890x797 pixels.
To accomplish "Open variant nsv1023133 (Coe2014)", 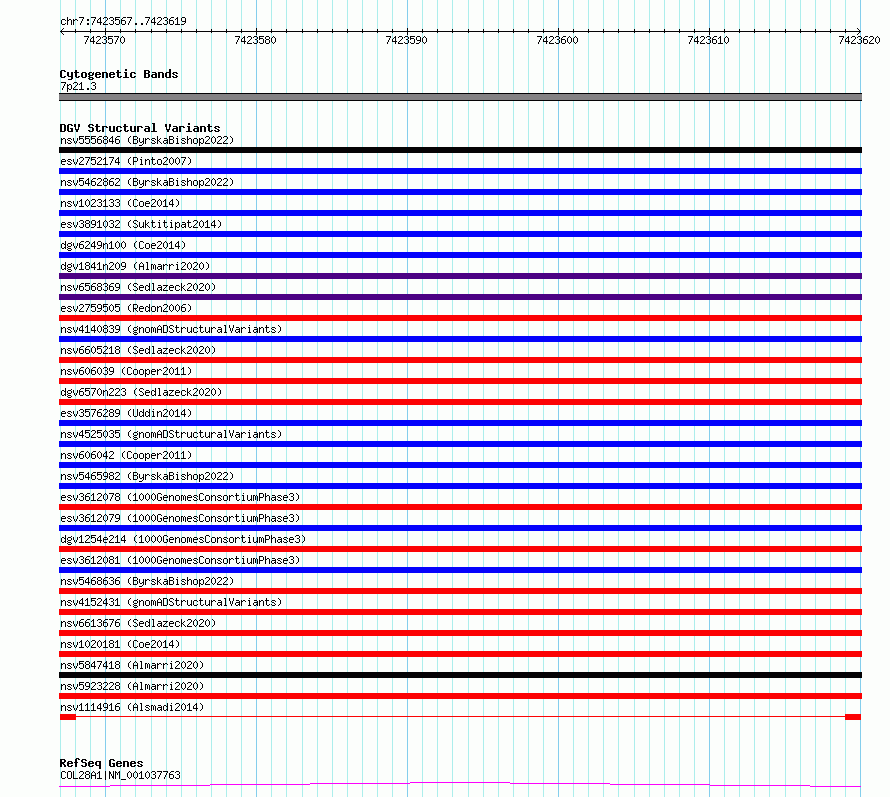I will click(120, 203).
